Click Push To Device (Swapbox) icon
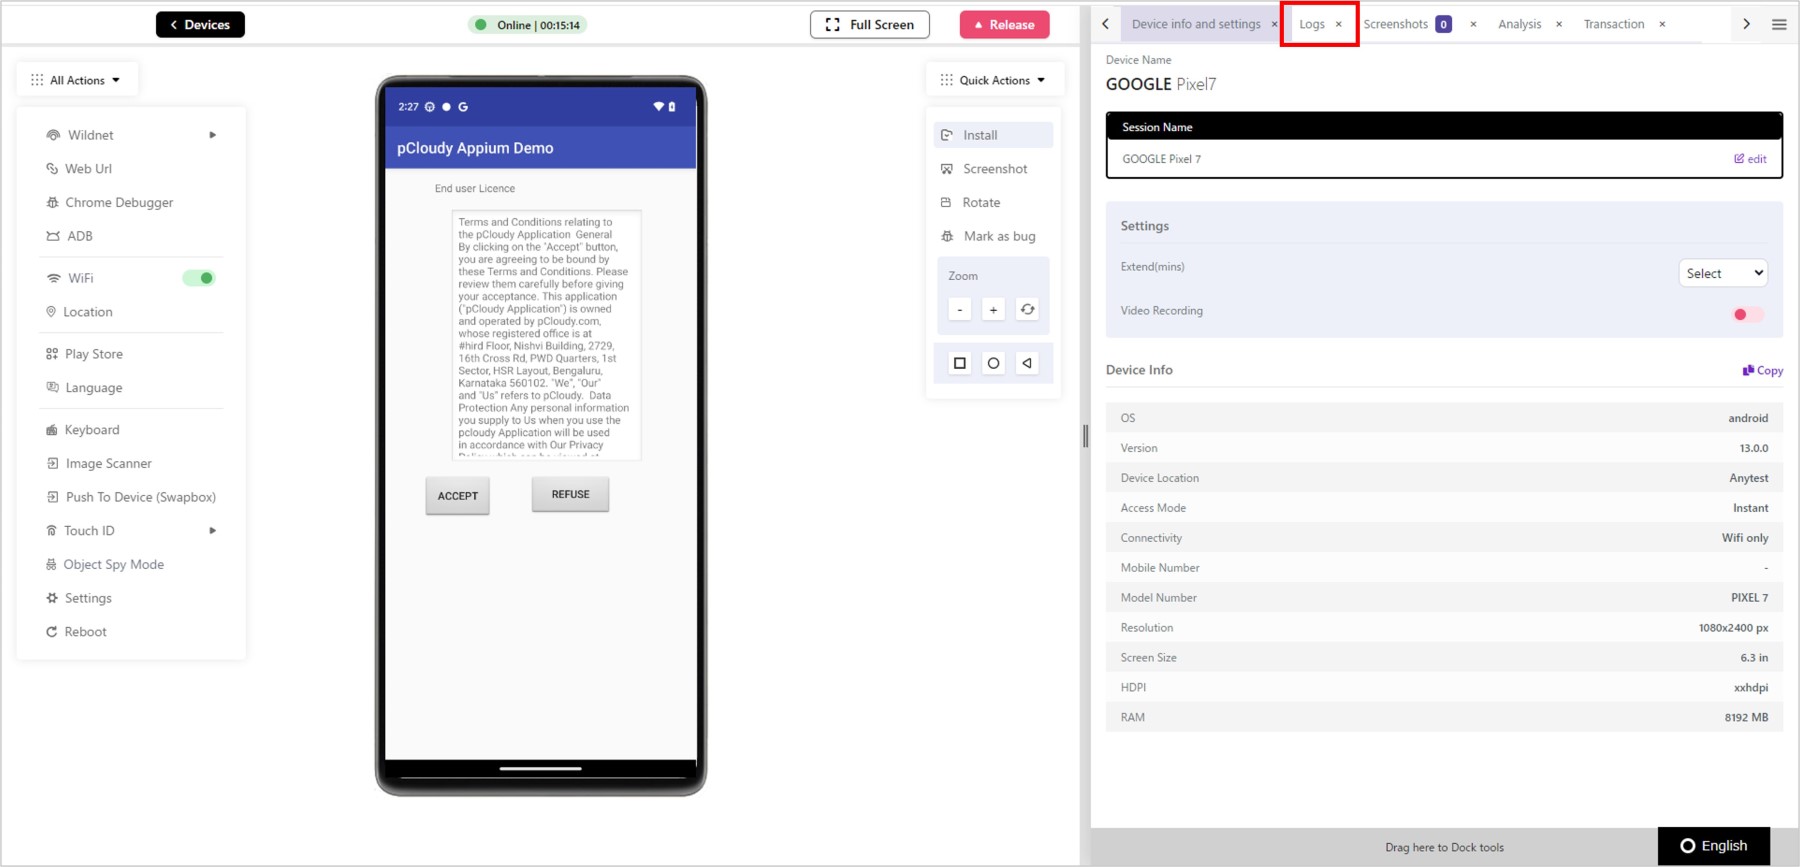Image resolution: width=1800 pixels, height=867 pixels. 52,497
